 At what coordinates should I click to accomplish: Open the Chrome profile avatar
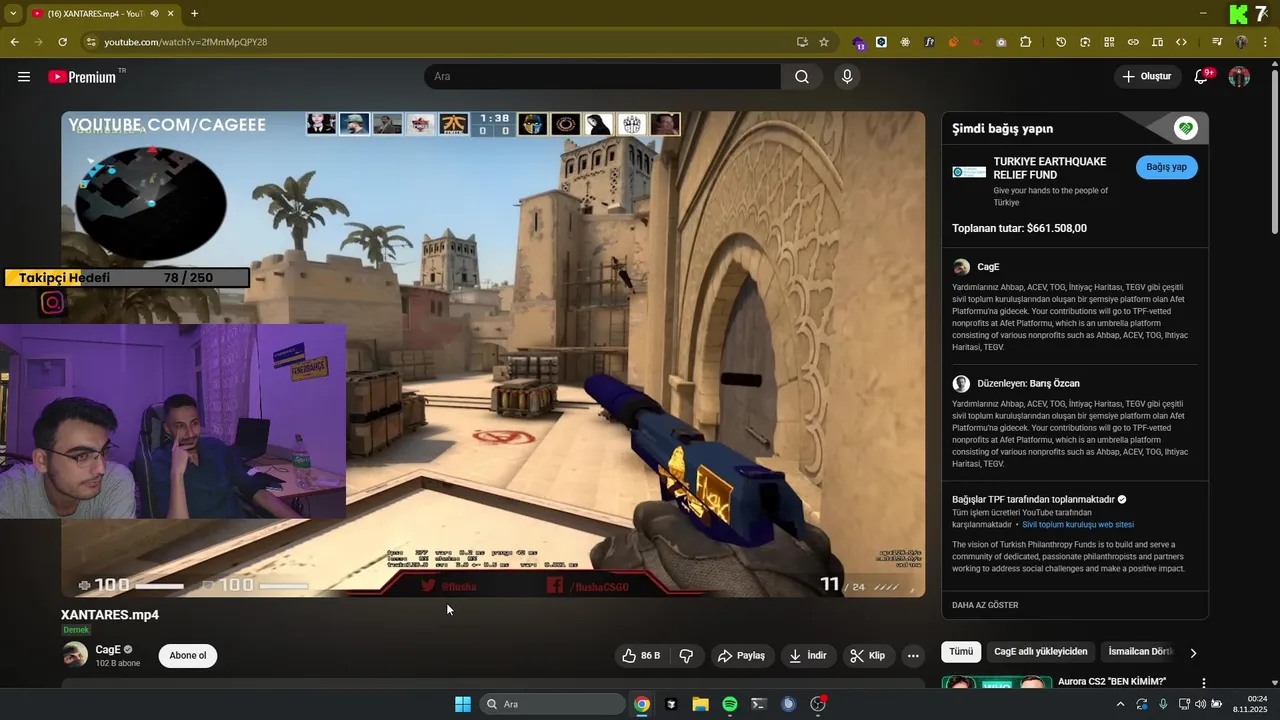point(1241,42)
